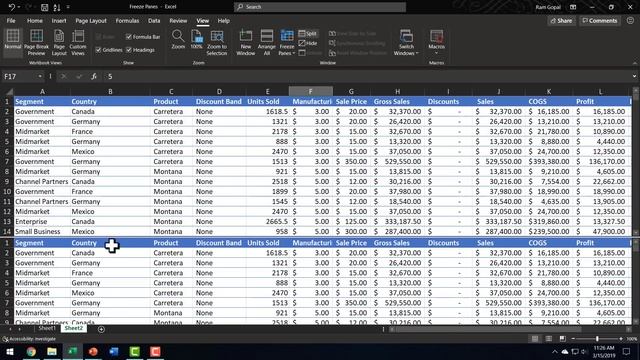Open Macros dropdown

pyautogui.click(x=436, y=42)
